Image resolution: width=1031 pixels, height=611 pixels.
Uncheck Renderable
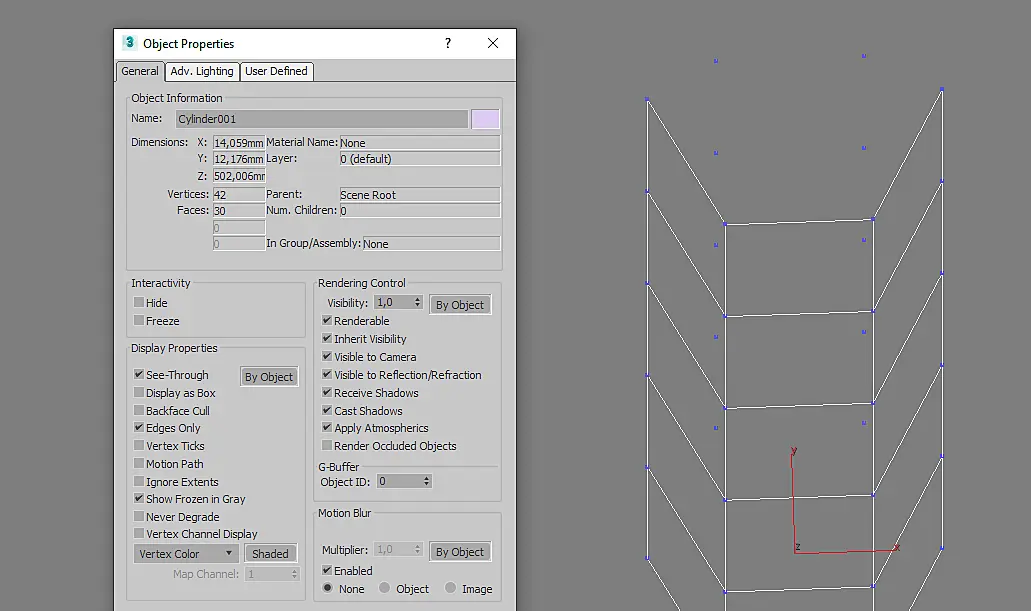coord(327,320)
